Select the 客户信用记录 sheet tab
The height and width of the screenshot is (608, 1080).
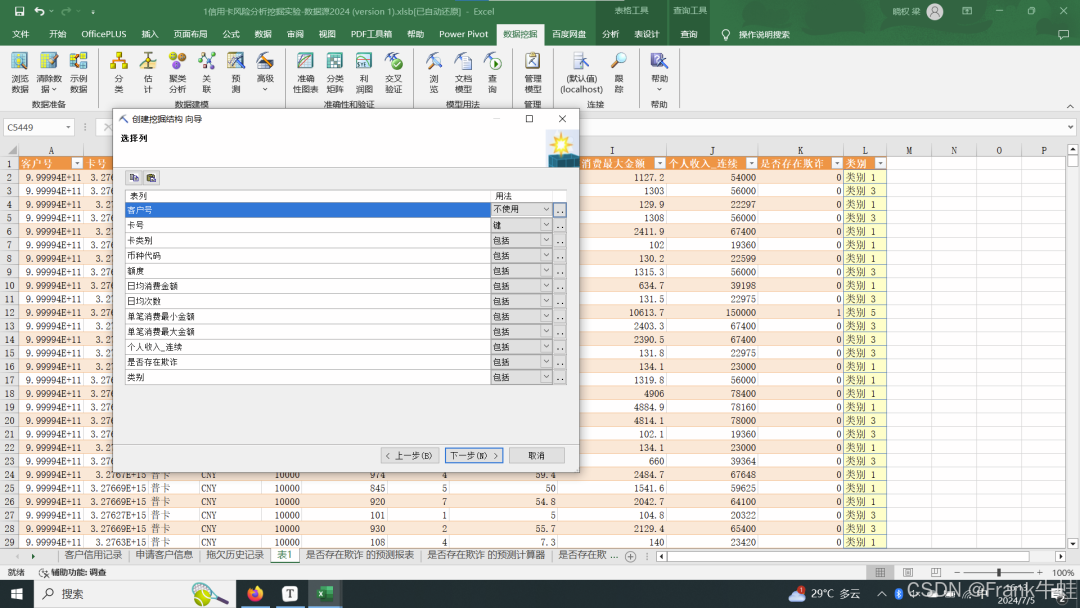(93, 555)
